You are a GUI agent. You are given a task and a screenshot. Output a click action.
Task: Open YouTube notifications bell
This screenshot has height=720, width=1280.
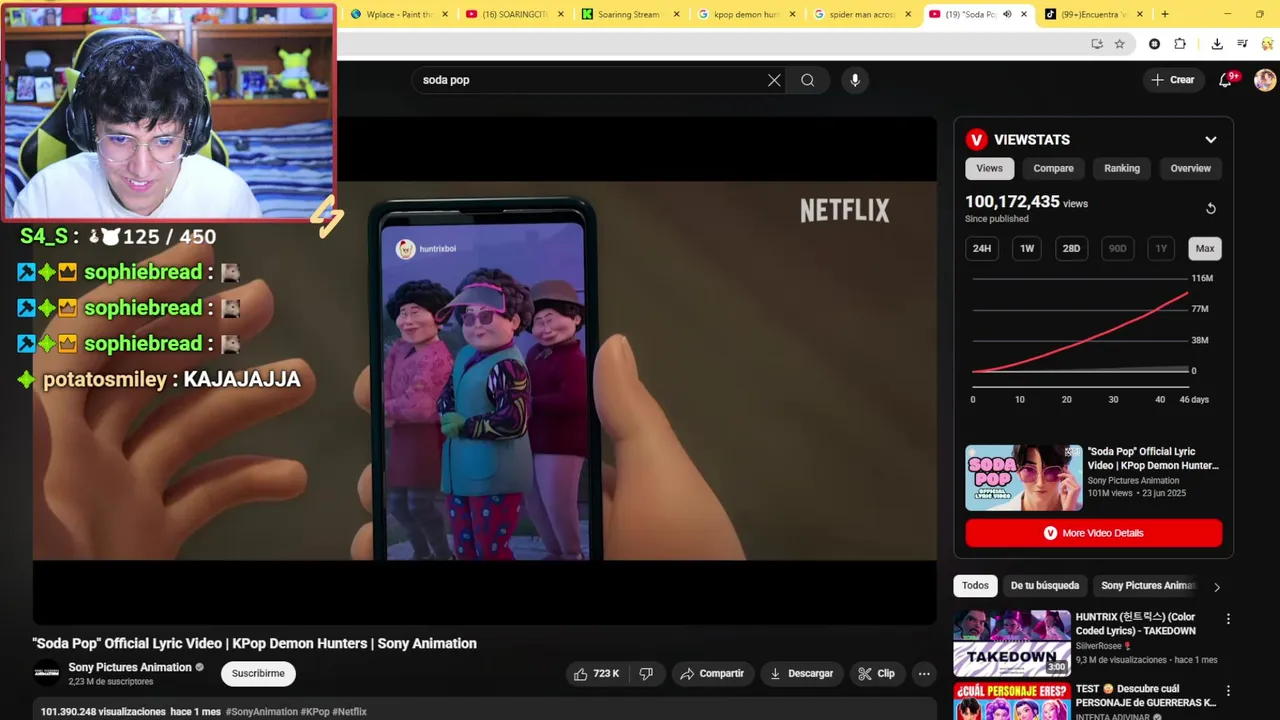1226,80
